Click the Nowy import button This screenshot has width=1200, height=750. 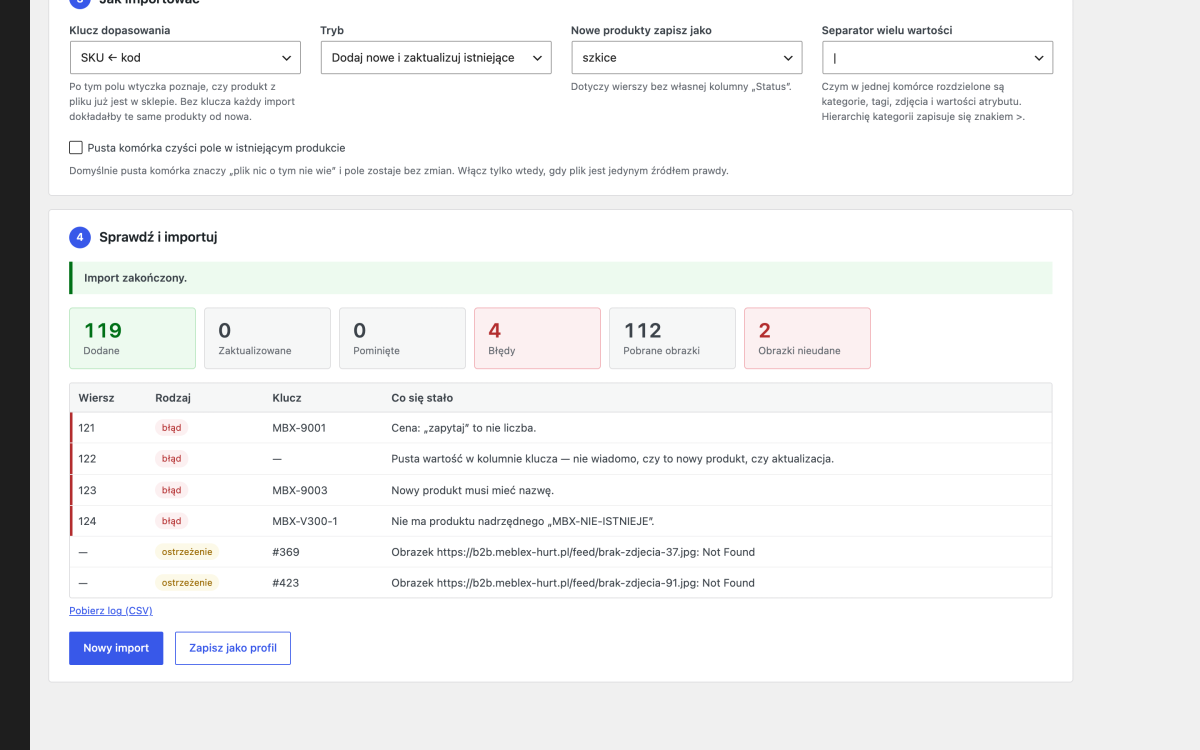[116, 648]
